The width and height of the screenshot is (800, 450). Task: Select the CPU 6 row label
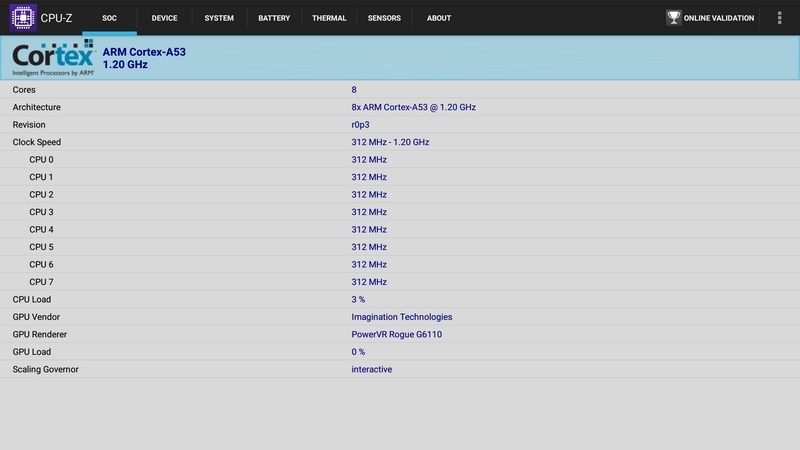pyautogui.click(x=41, y=264)
